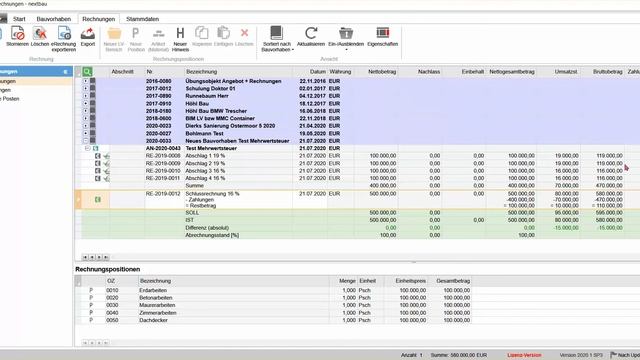
Task: Click the OZ column header in Rechnungspositionen
Action: (x=121, y=281)
